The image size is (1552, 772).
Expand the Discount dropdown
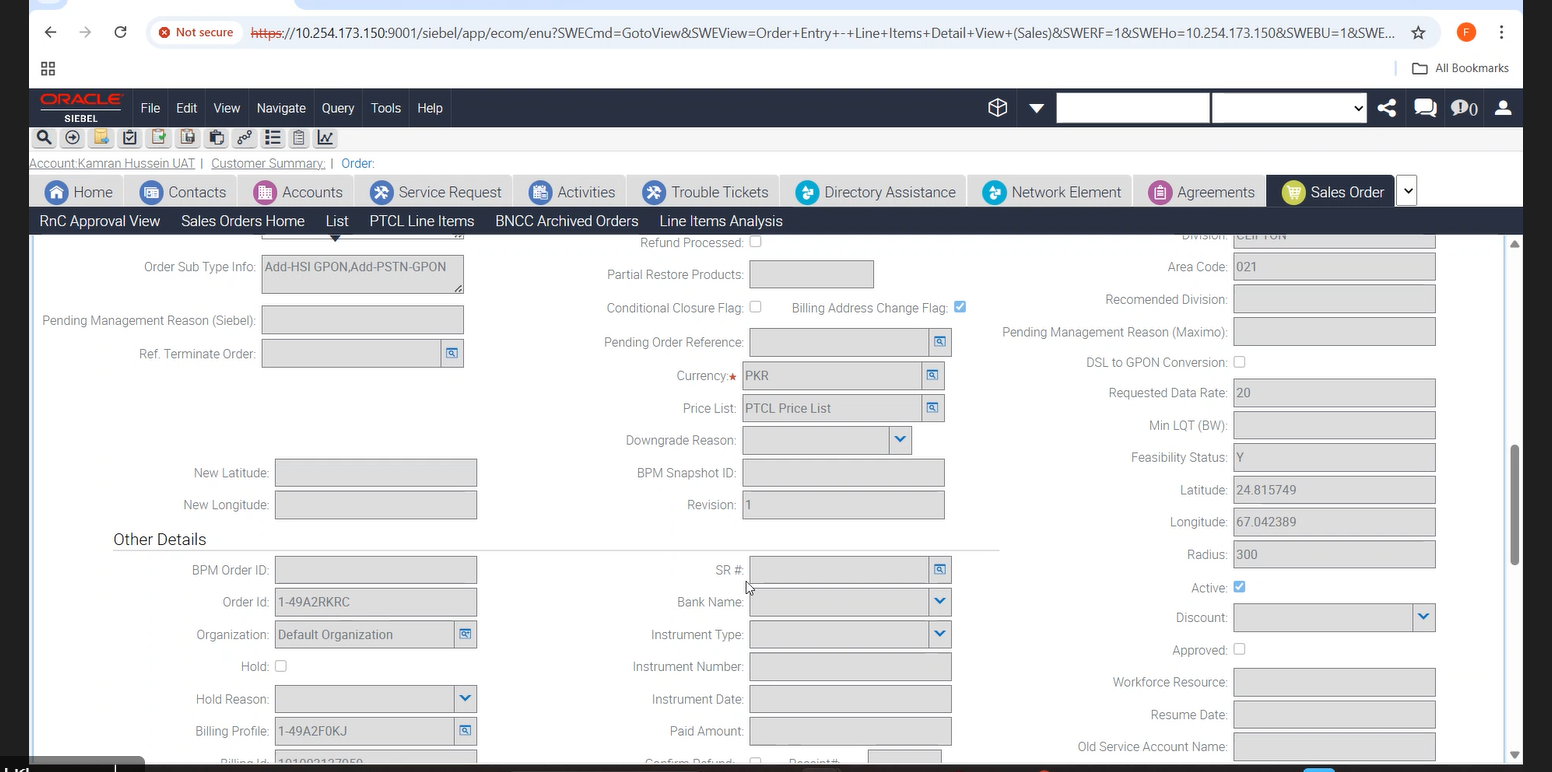[1423, 618]
